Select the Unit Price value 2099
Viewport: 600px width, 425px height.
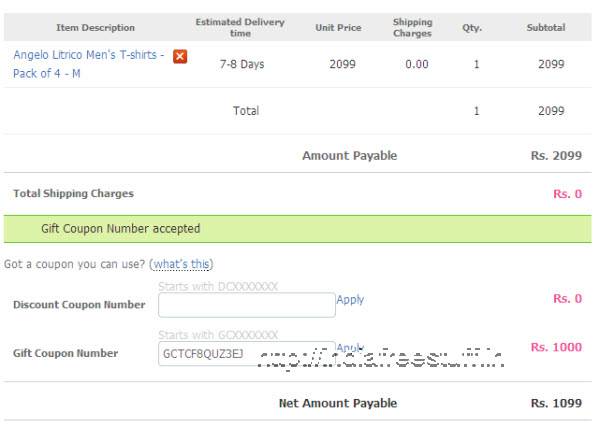point(342,64)
